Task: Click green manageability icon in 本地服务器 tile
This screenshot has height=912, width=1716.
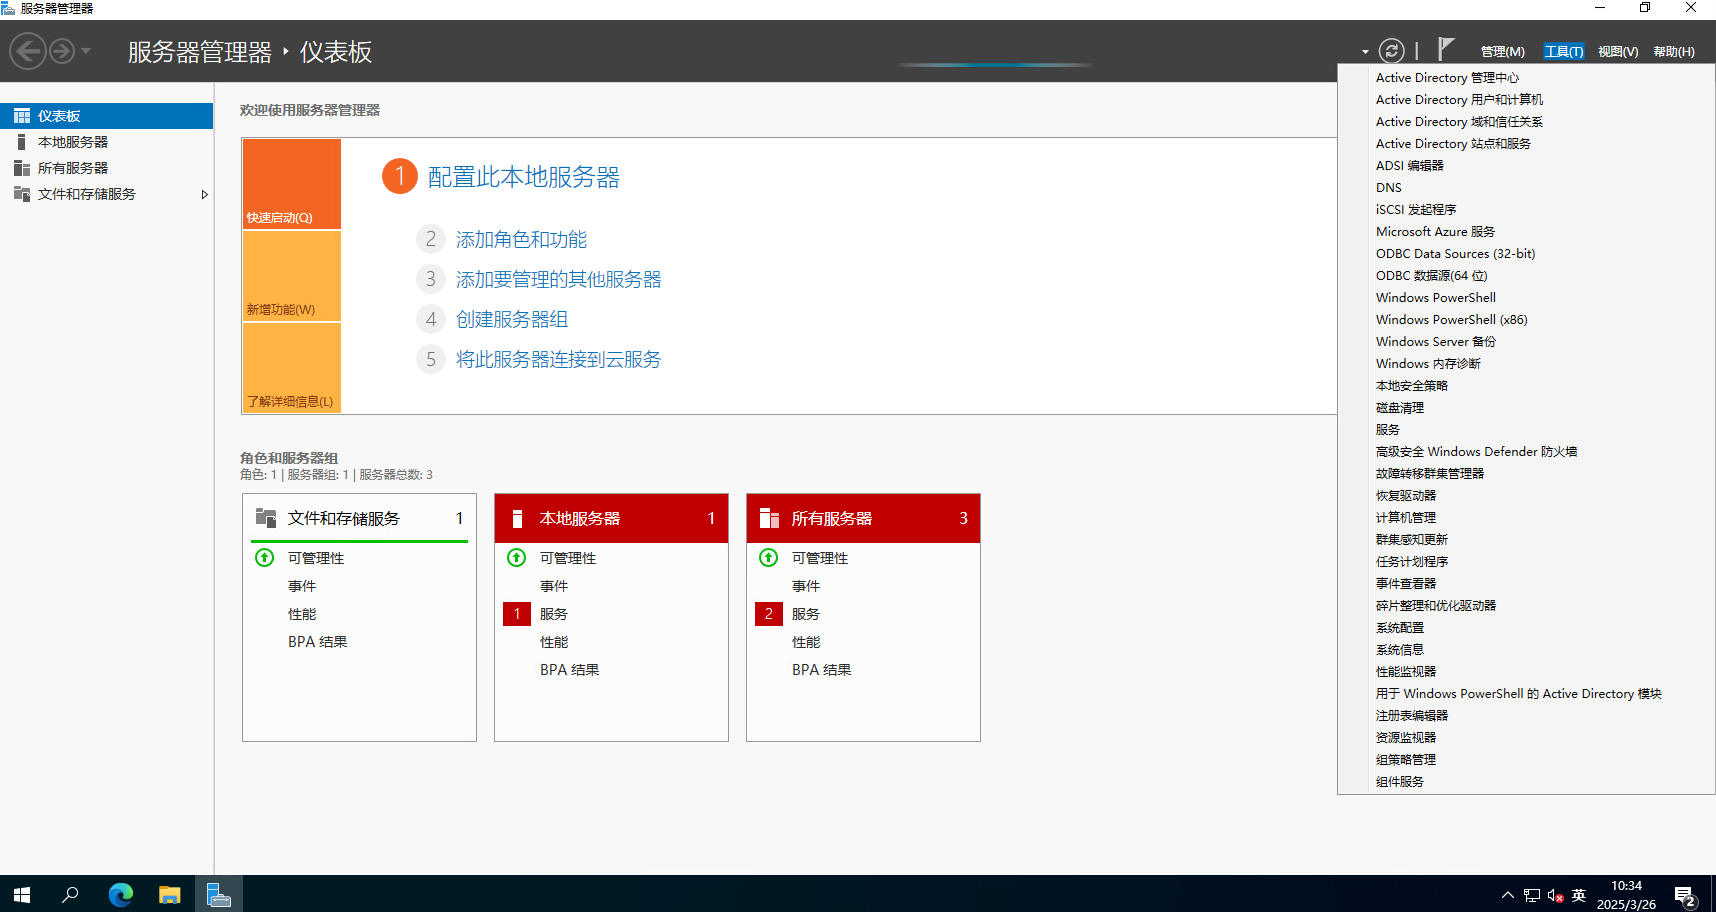Action: pos(516,558)
